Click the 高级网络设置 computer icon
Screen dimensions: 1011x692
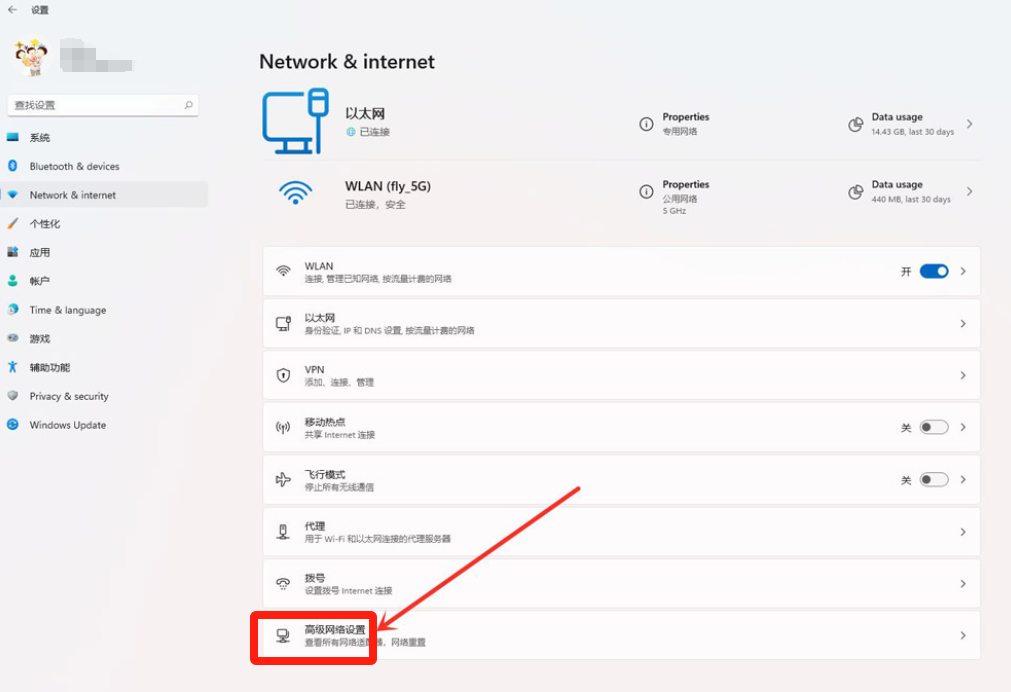[283, 636]
